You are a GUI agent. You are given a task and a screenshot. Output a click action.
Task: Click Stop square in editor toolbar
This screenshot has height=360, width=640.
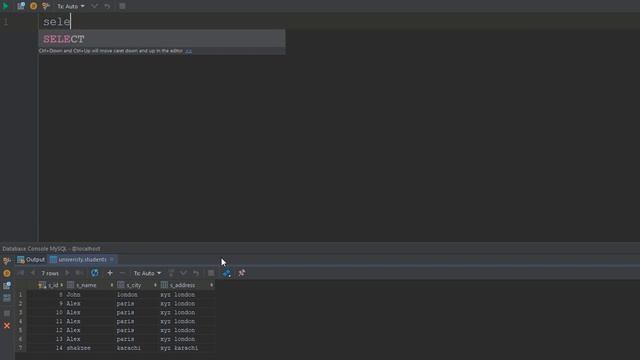[122, 6]
